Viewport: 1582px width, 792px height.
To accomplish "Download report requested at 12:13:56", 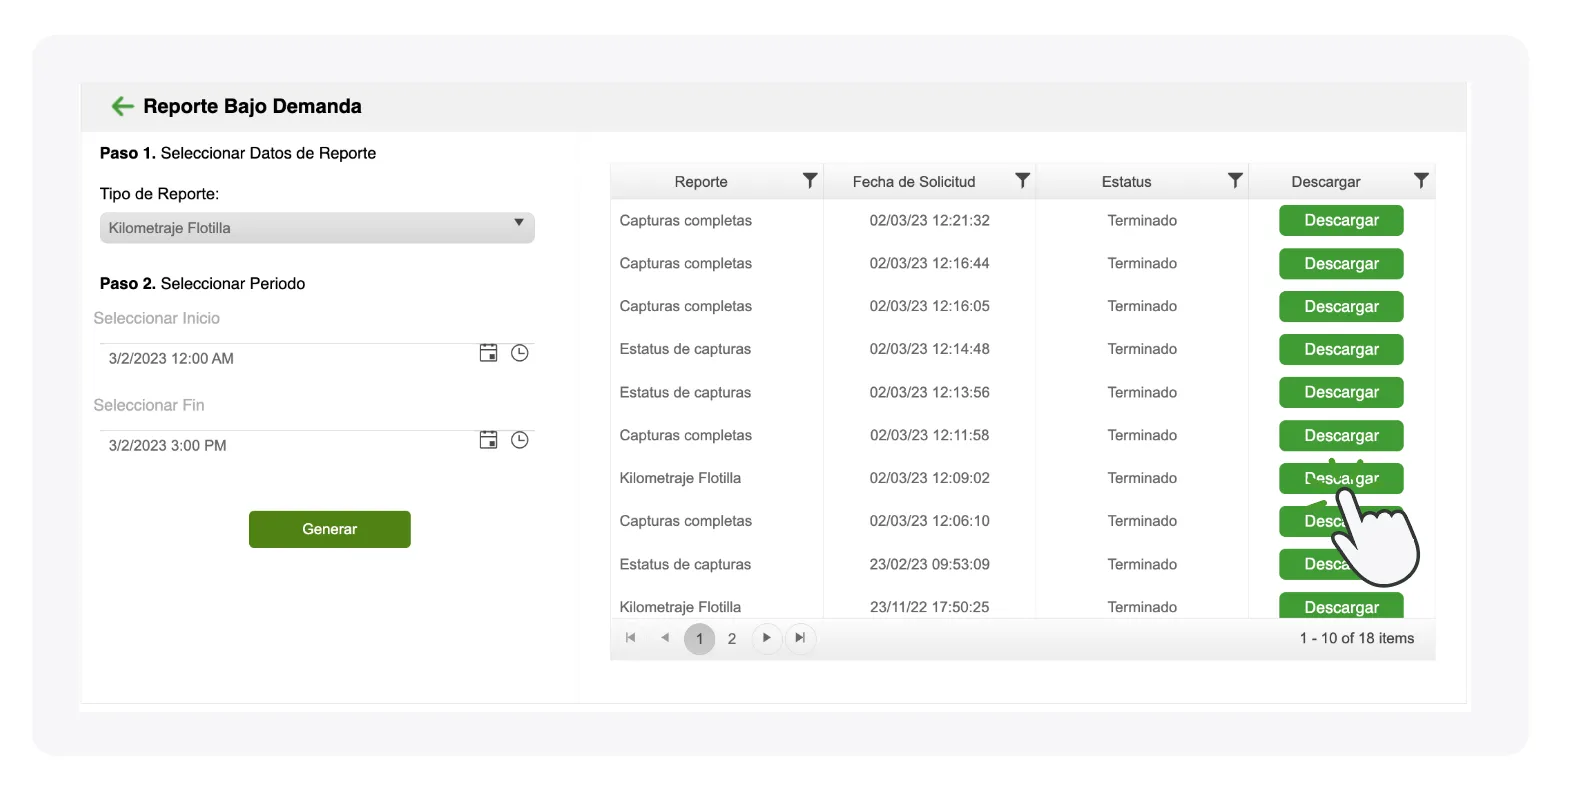I will click(x=1341, y=393).
